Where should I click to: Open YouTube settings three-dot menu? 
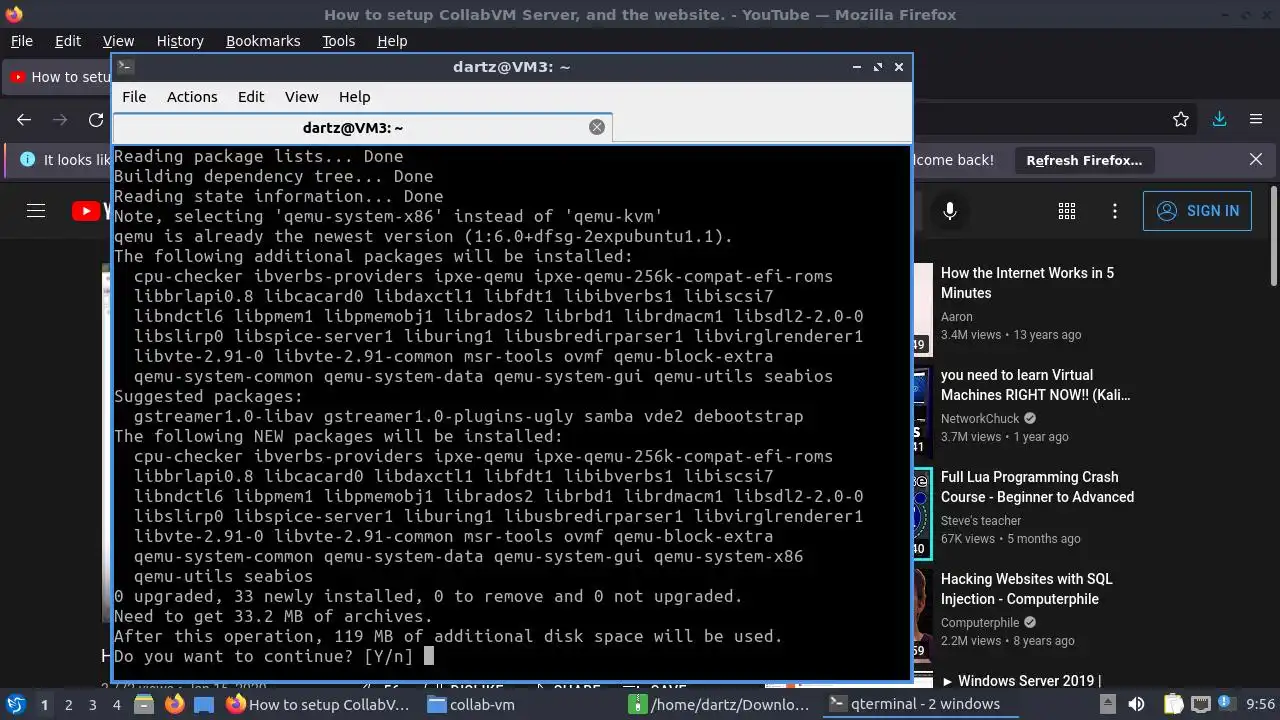click(1115, 211)
